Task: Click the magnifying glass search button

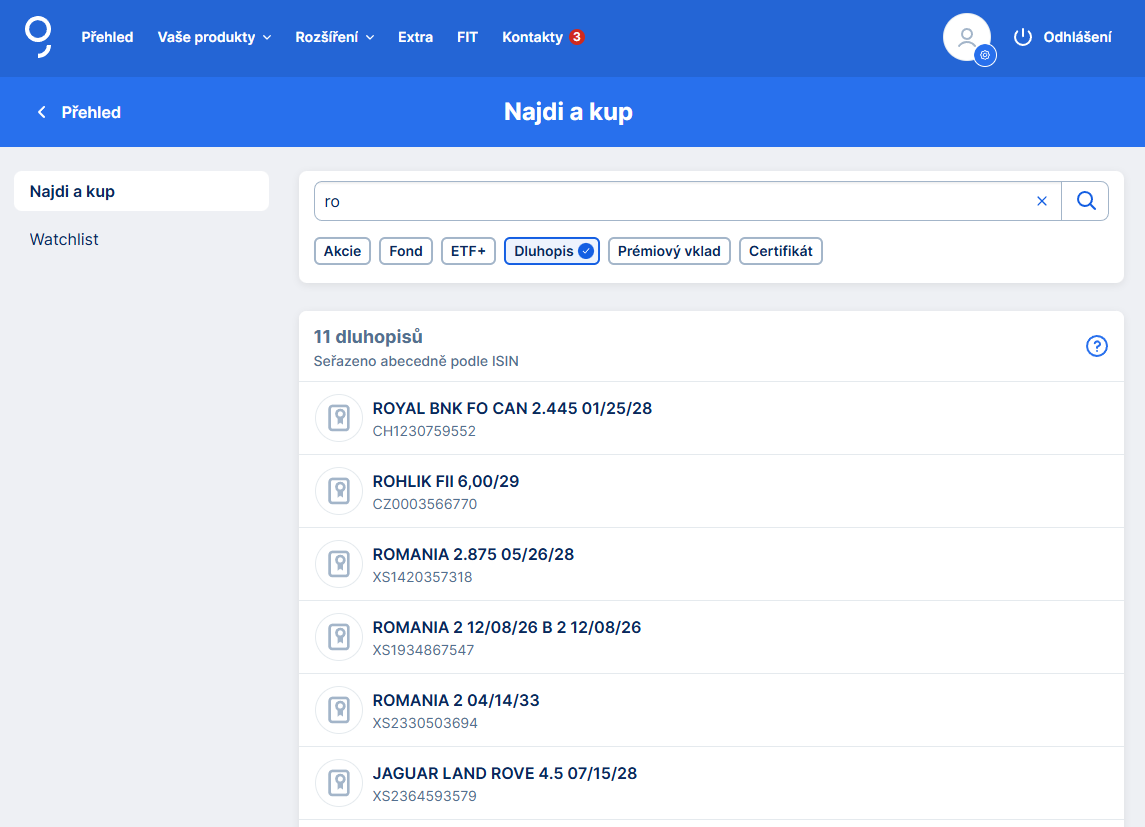Action: point(1085,201)
